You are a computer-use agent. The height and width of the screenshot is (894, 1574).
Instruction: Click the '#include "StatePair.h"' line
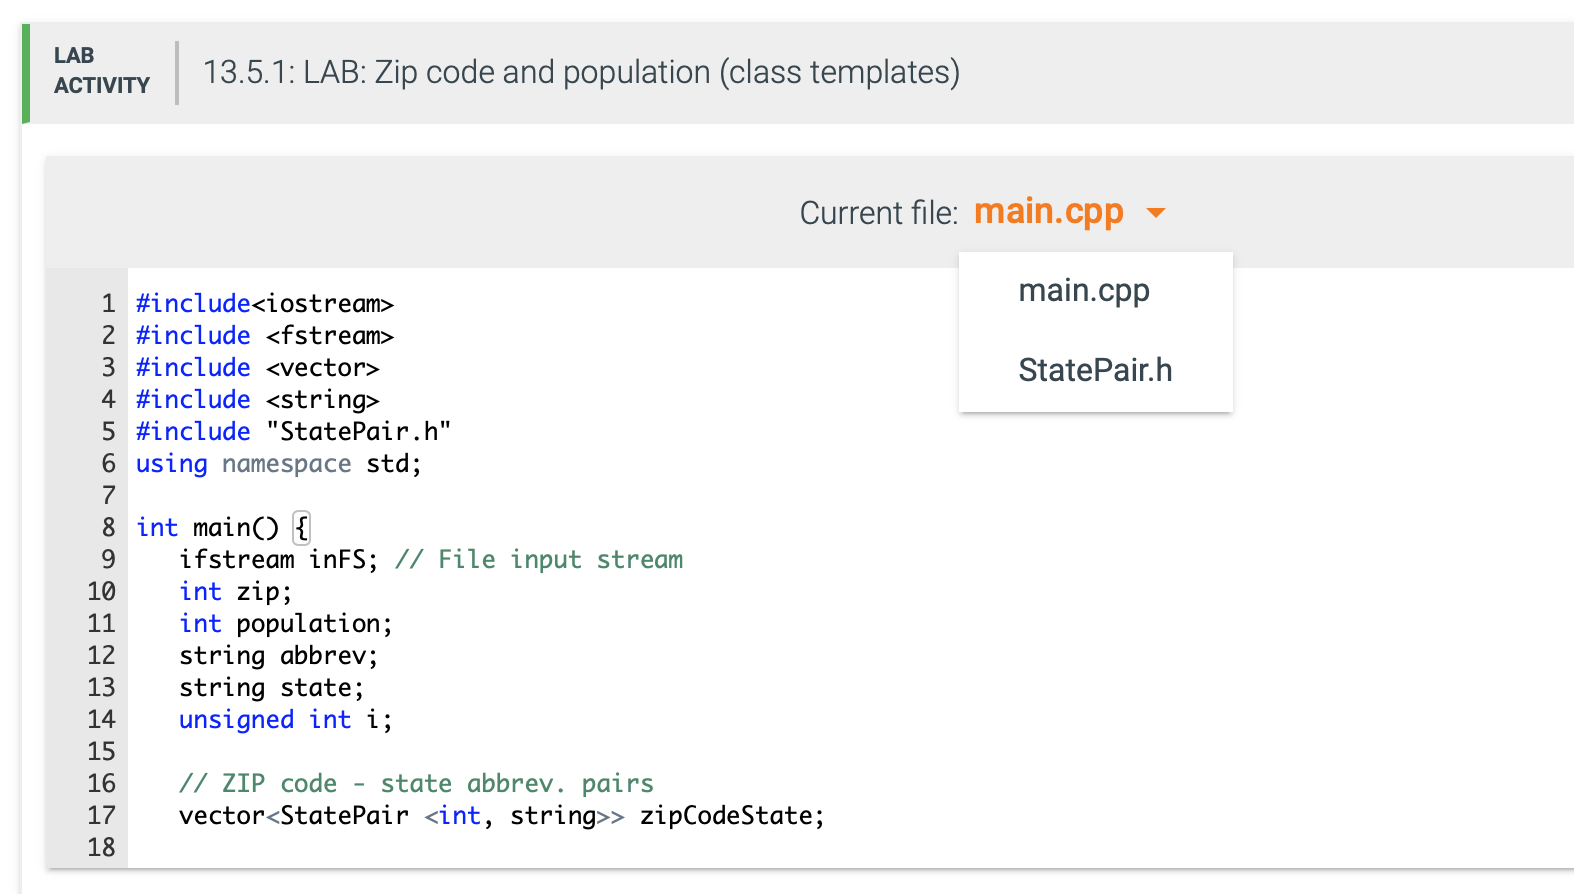click(x=294, y=431)
